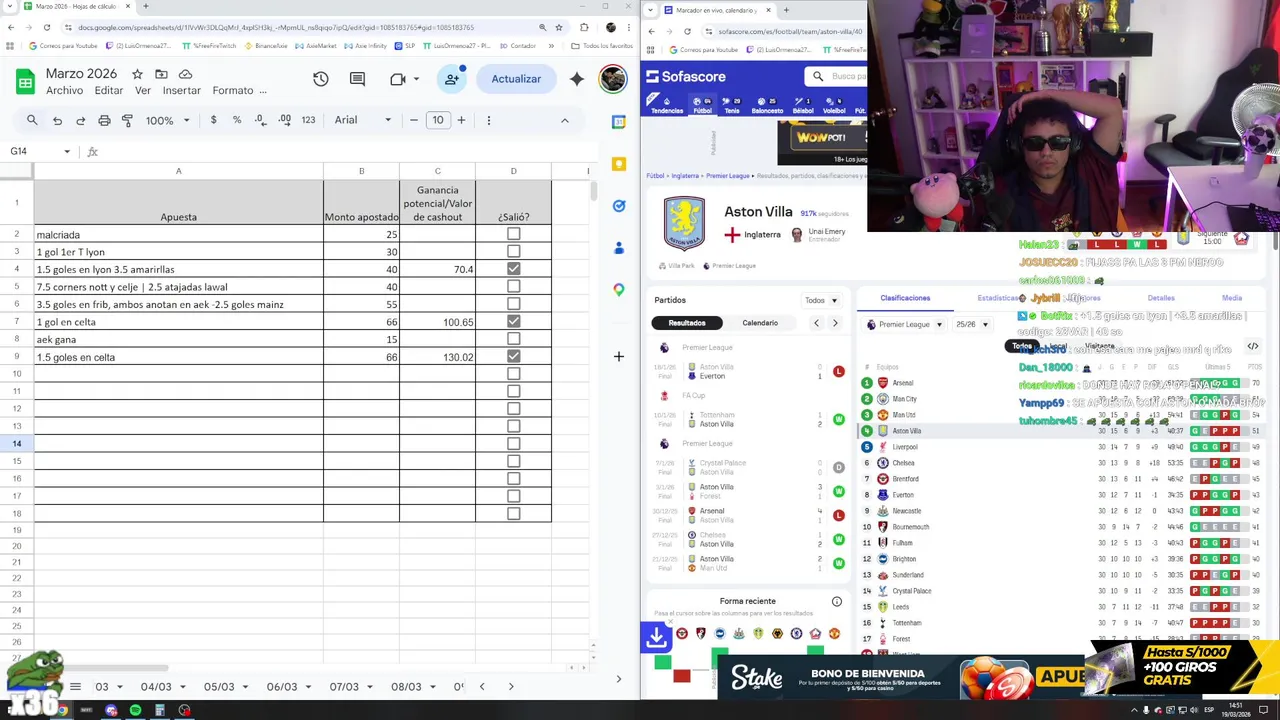Viewport: 1280px width, 720px height.
Task: Open the Insertar menu
Action: (x=181, y=90)
